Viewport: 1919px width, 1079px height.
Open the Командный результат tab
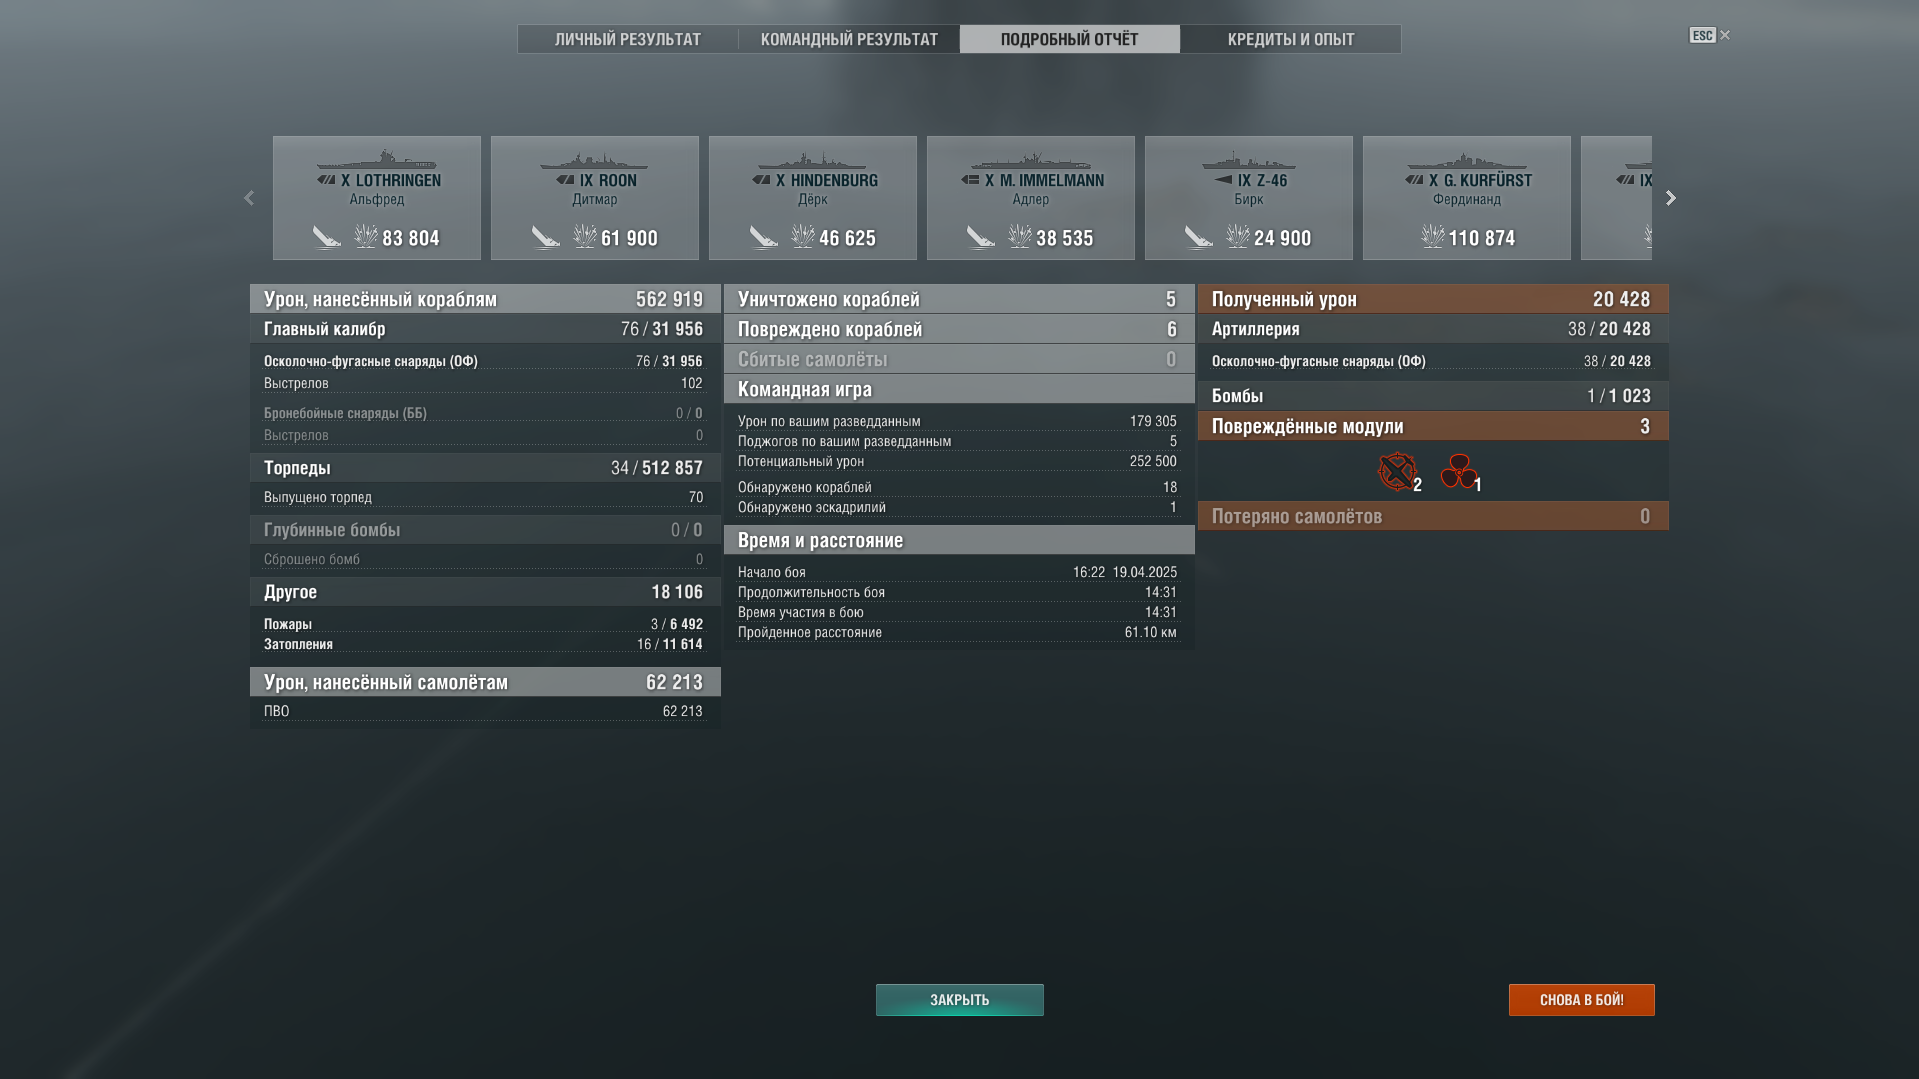pos(849,39)
